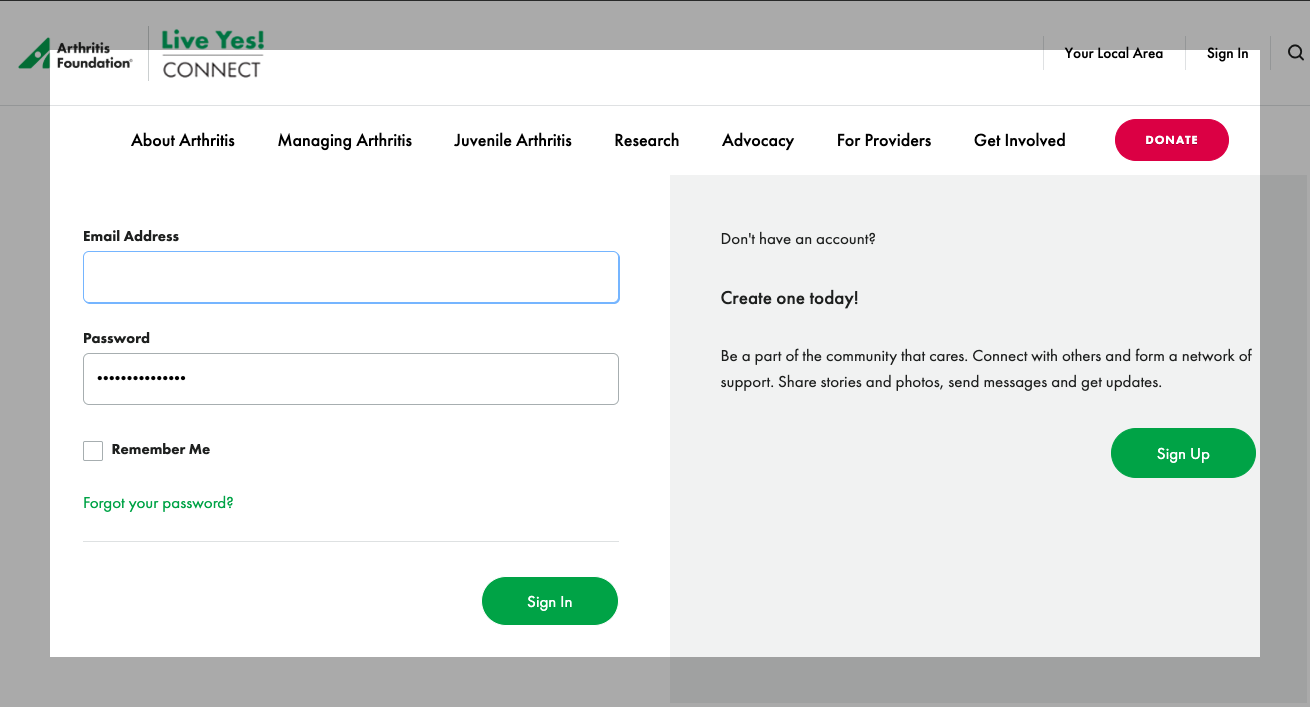1310x707 pixels.
Task: Focus the Email Address field
Action: click(x=450, y=277)
